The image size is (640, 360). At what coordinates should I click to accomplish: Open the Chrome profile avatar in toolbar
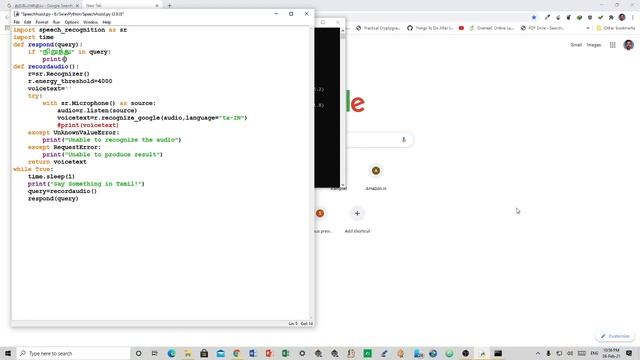pos(622,18)
